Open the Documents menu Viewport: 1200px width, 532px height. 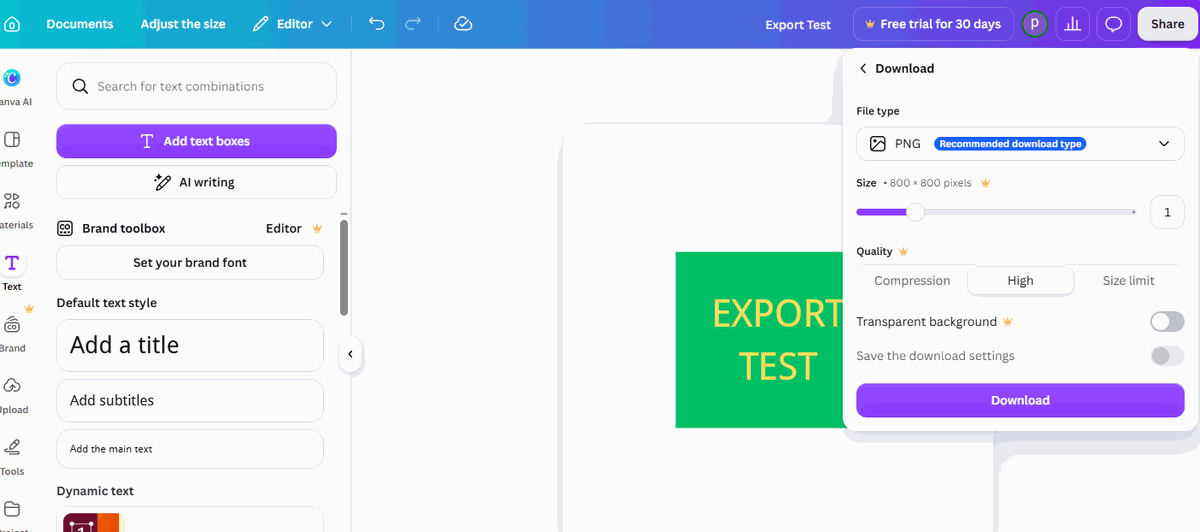point(80,24)
